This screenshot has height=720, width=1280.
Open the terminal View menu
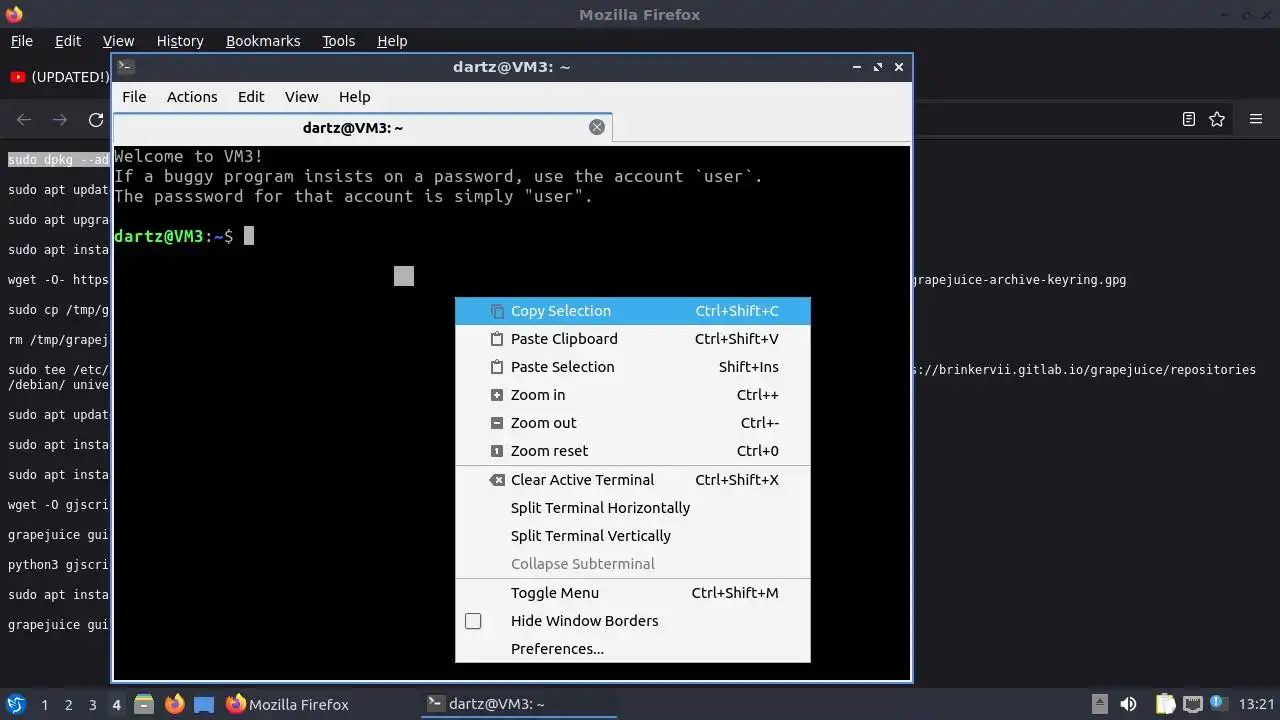point(301,97)
